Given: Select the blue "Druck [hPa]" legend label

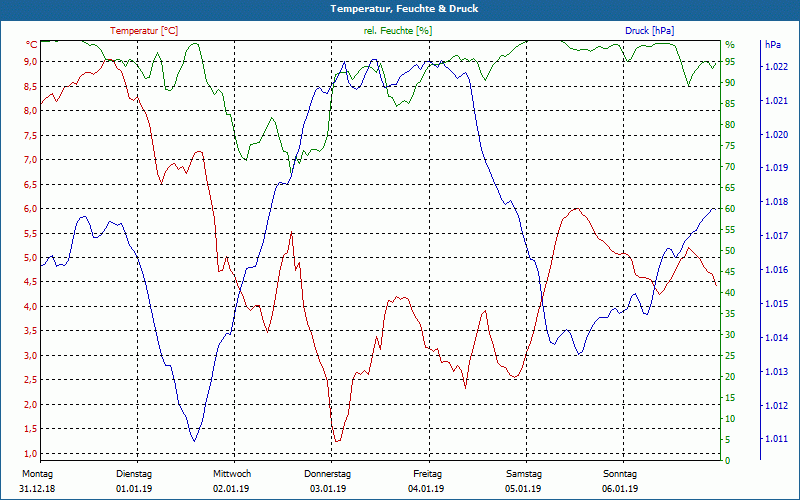Looking at the screenshot, I should pyautogui.click(x=649, y=31).
